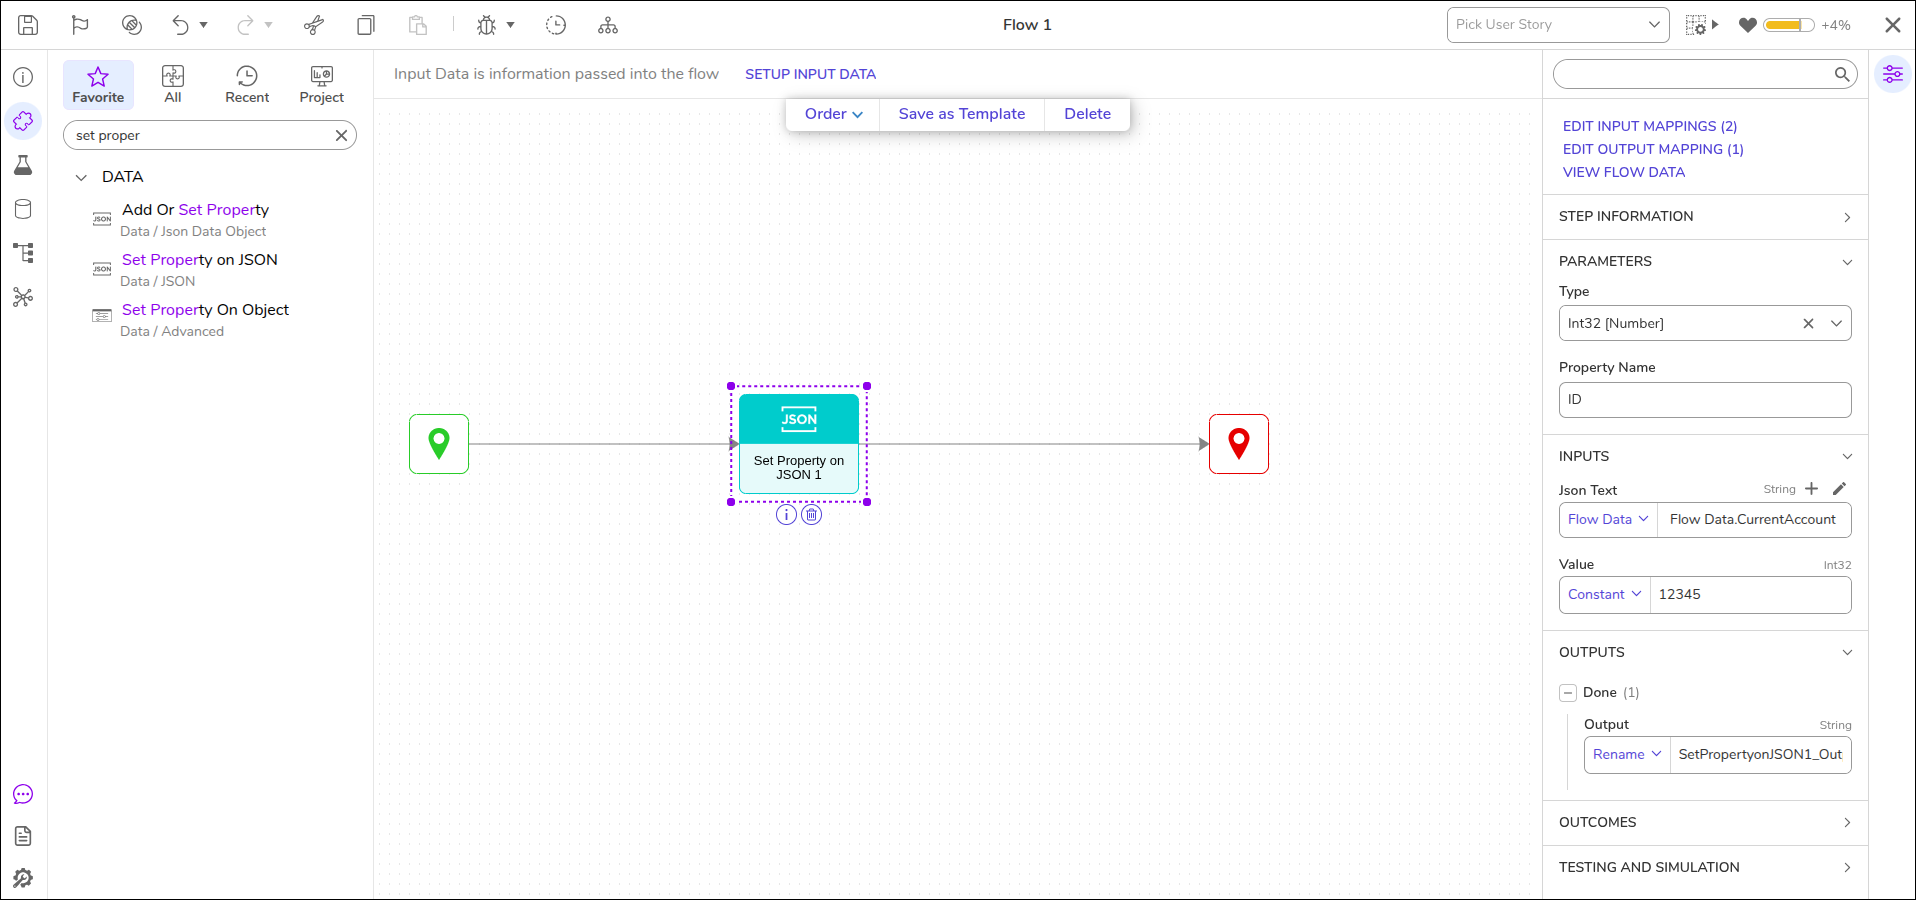Viewport: 1916px width, 900px height.
Task: Click SETUP INPUT DATA link
Action: click(810, 74)
